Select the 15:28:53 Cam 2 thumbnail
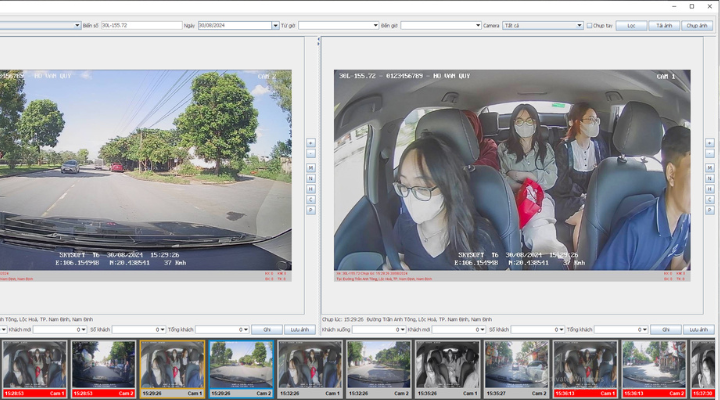This screenshot has width=720, height=400. 103,369
